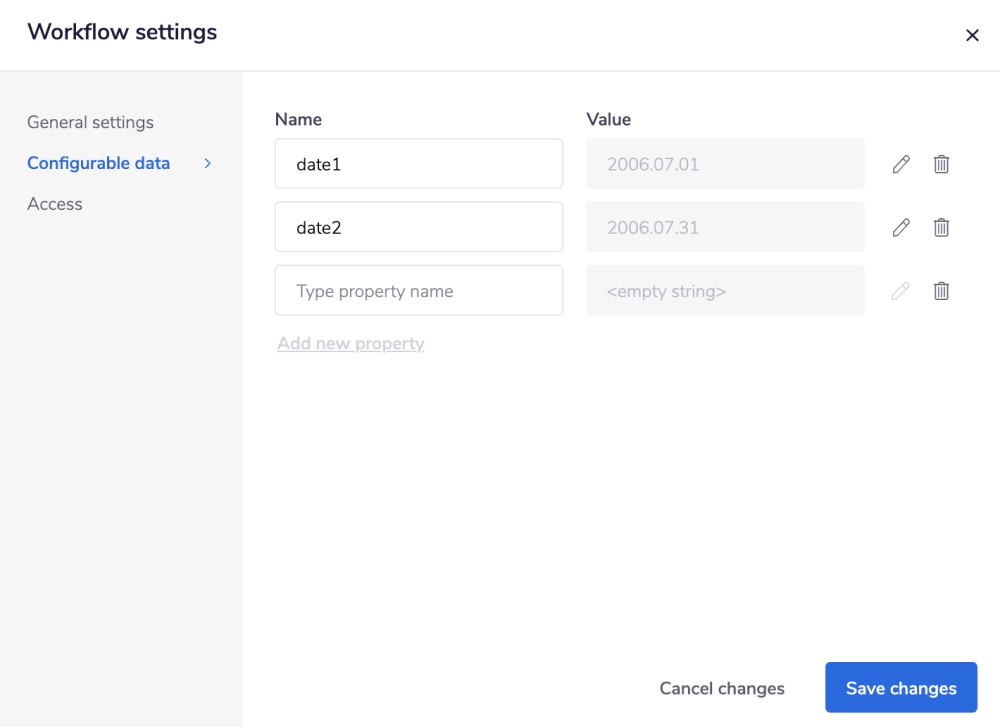Expand the Configurable data section chevron
The height and width of the screenshot is (727, 1000).
point(207,163)
